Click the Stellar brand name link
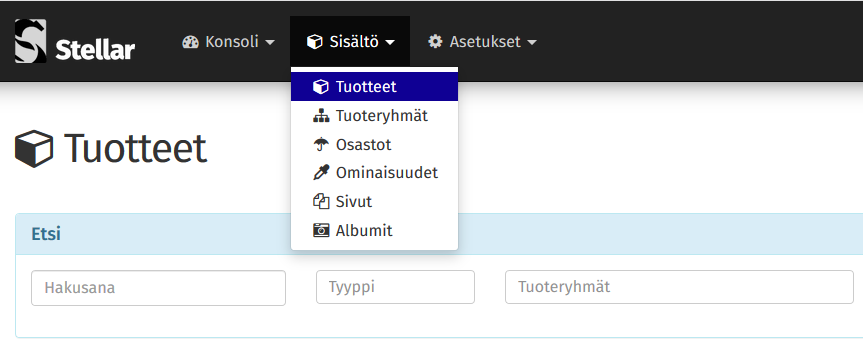This screenshot has width=863, height=360. [95, 50]
